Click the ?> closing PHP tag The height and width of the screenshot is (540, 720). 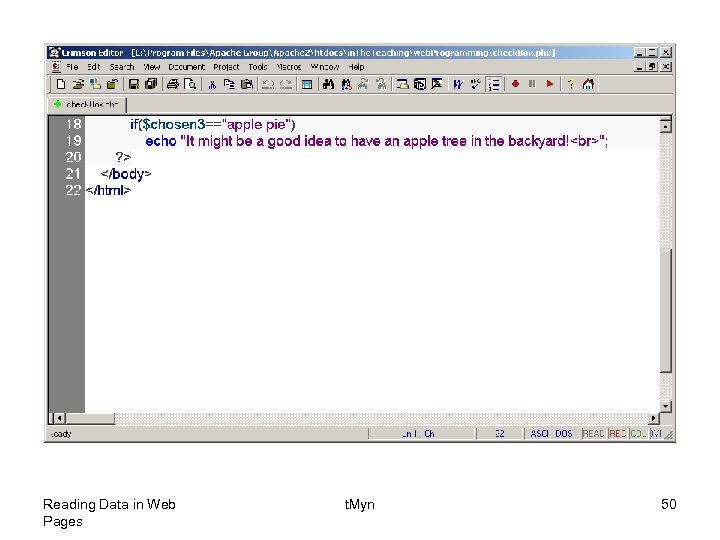click(x=123, y=158)
